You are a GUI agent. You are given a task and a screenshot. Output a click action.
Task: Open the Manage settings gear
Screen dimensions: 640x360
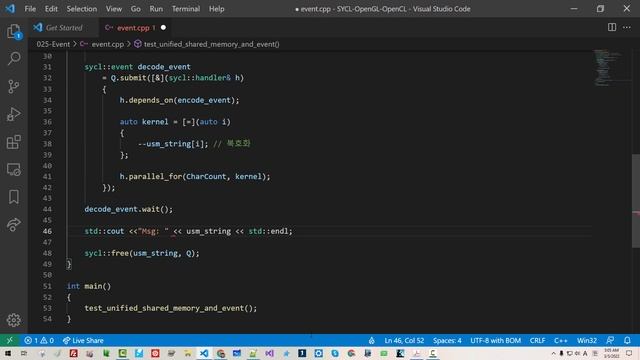click(x=13, y=320)
